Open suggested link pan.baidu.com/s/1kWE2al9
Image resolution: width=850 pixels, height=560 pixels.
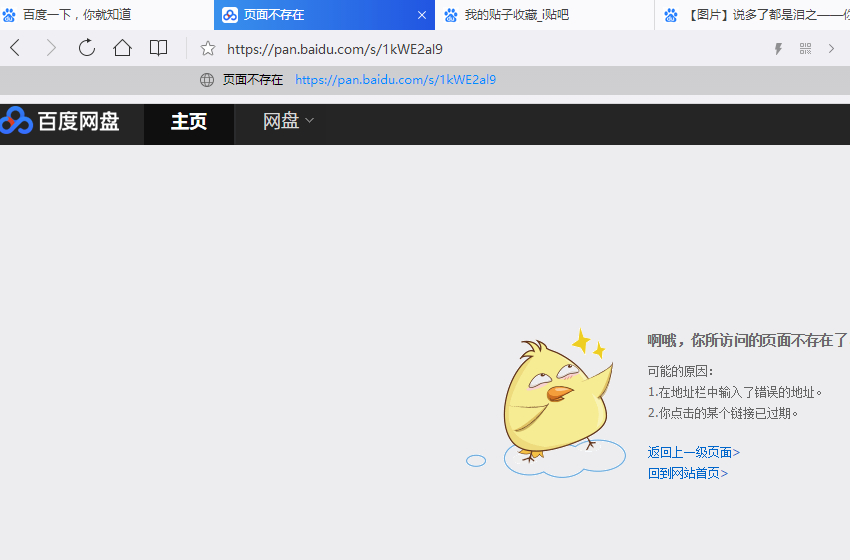pyautogui.click(x=395, y=80)
